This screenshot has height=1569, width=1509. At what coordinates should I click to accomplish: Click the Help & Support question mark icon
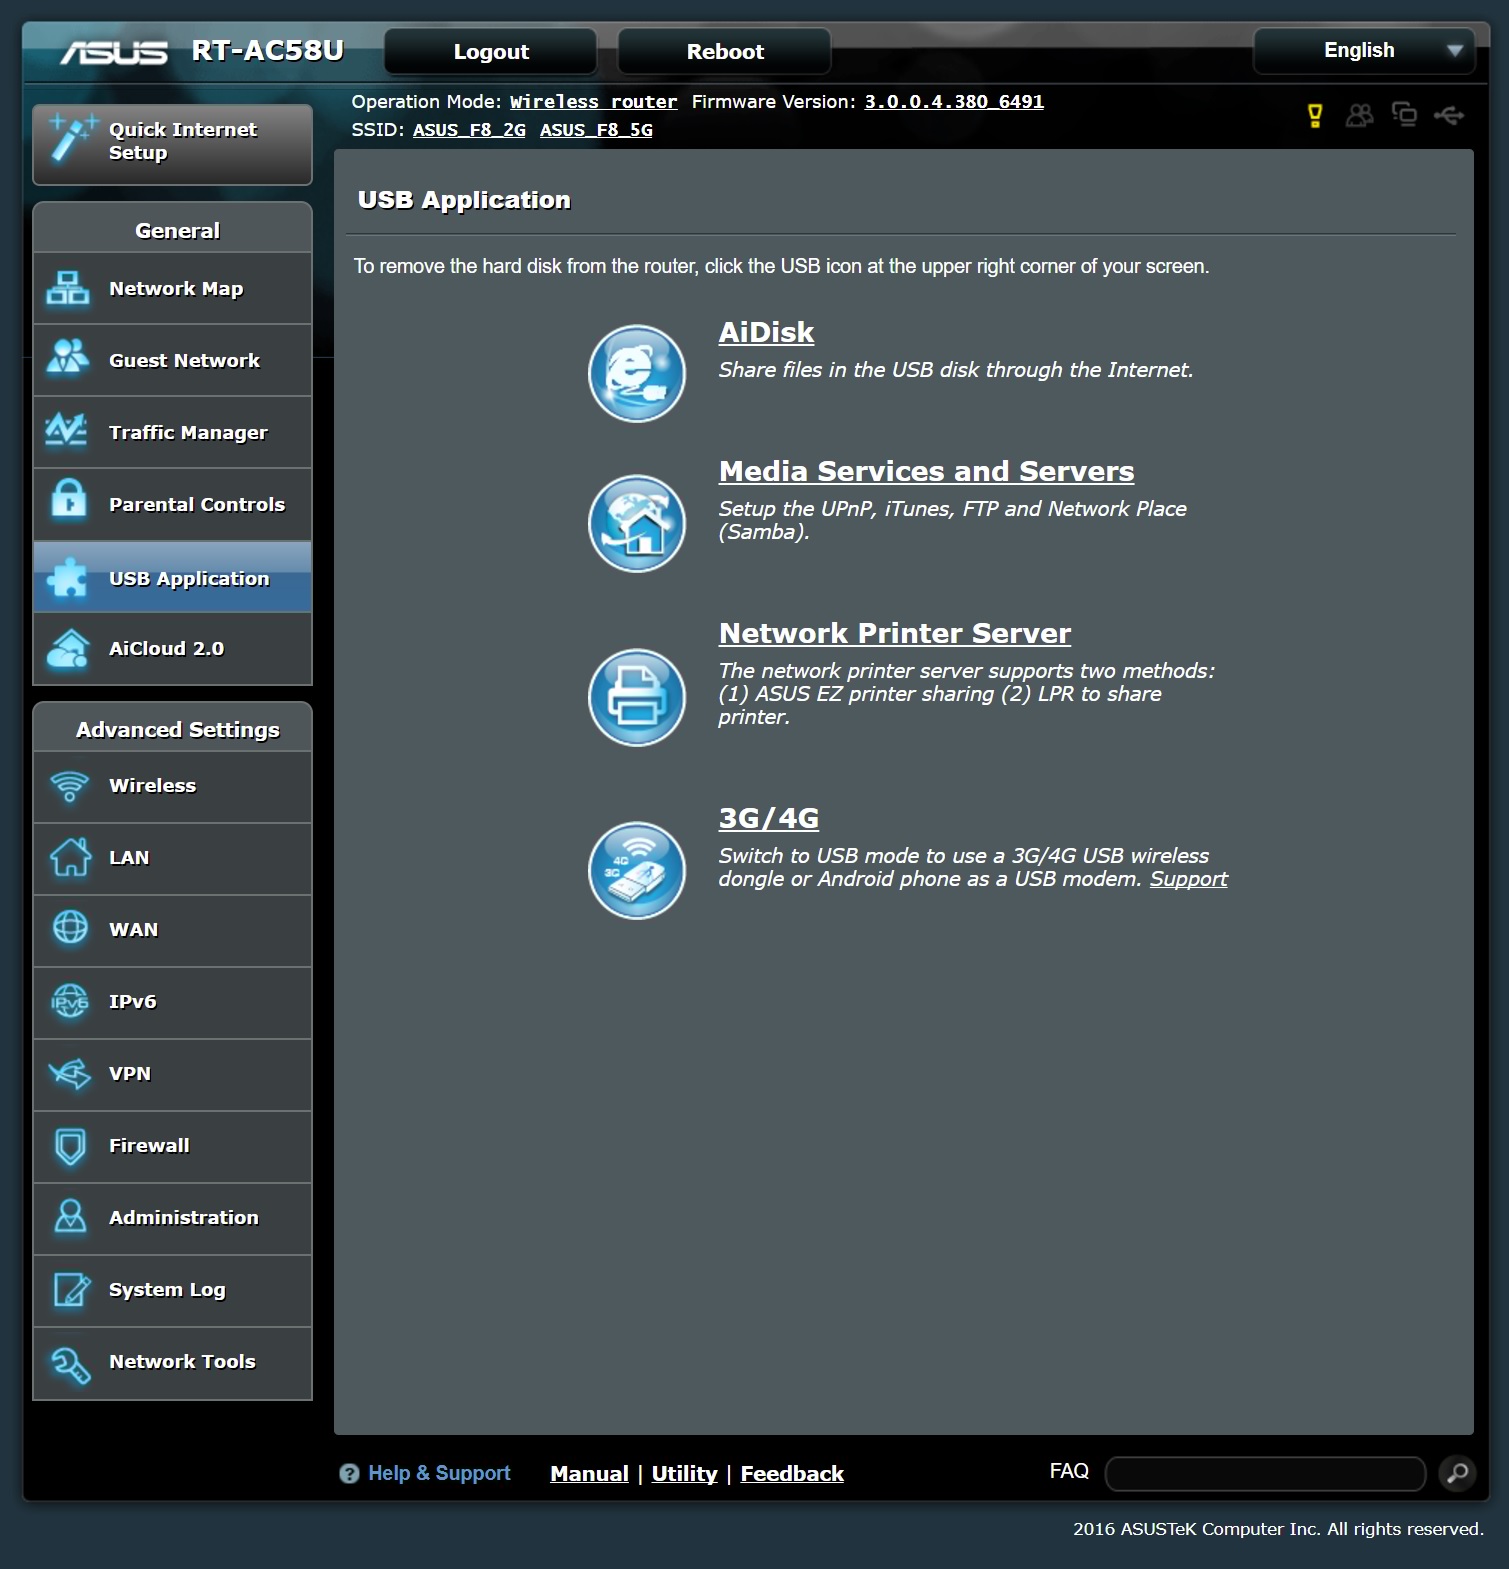pyautogui.click(x=349, y=1473)
